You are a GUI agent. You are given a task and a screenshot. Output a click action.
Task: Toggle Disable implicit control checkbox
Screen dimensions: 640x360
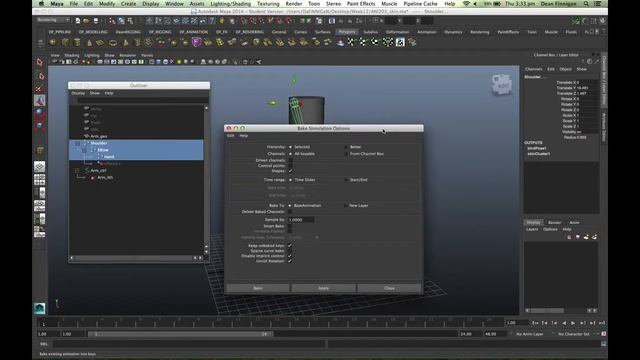pyautogui.click(x=290, y=256)
